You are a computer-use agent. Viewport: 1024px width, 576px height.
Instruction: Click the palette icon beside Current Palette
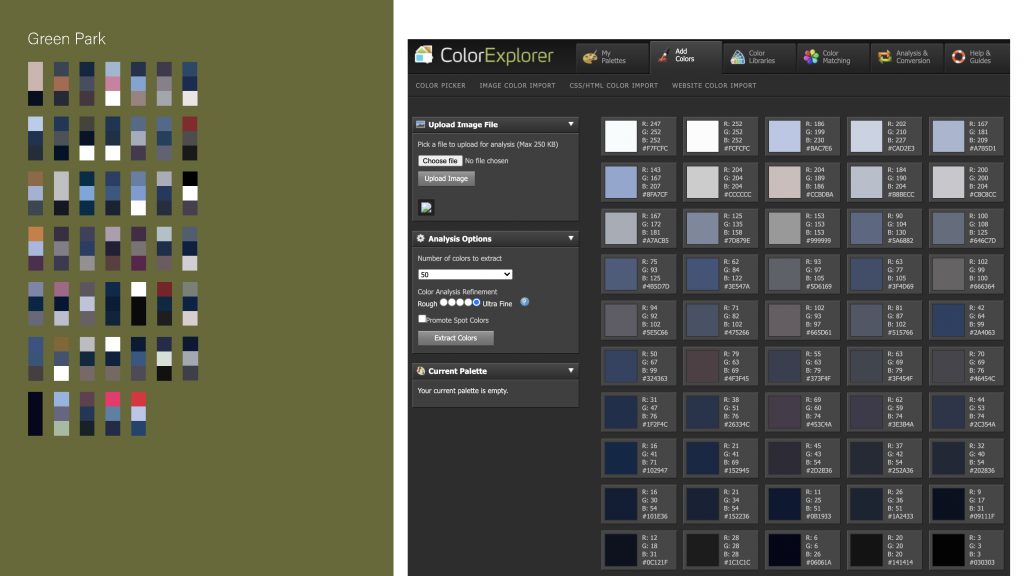point(421,370)
